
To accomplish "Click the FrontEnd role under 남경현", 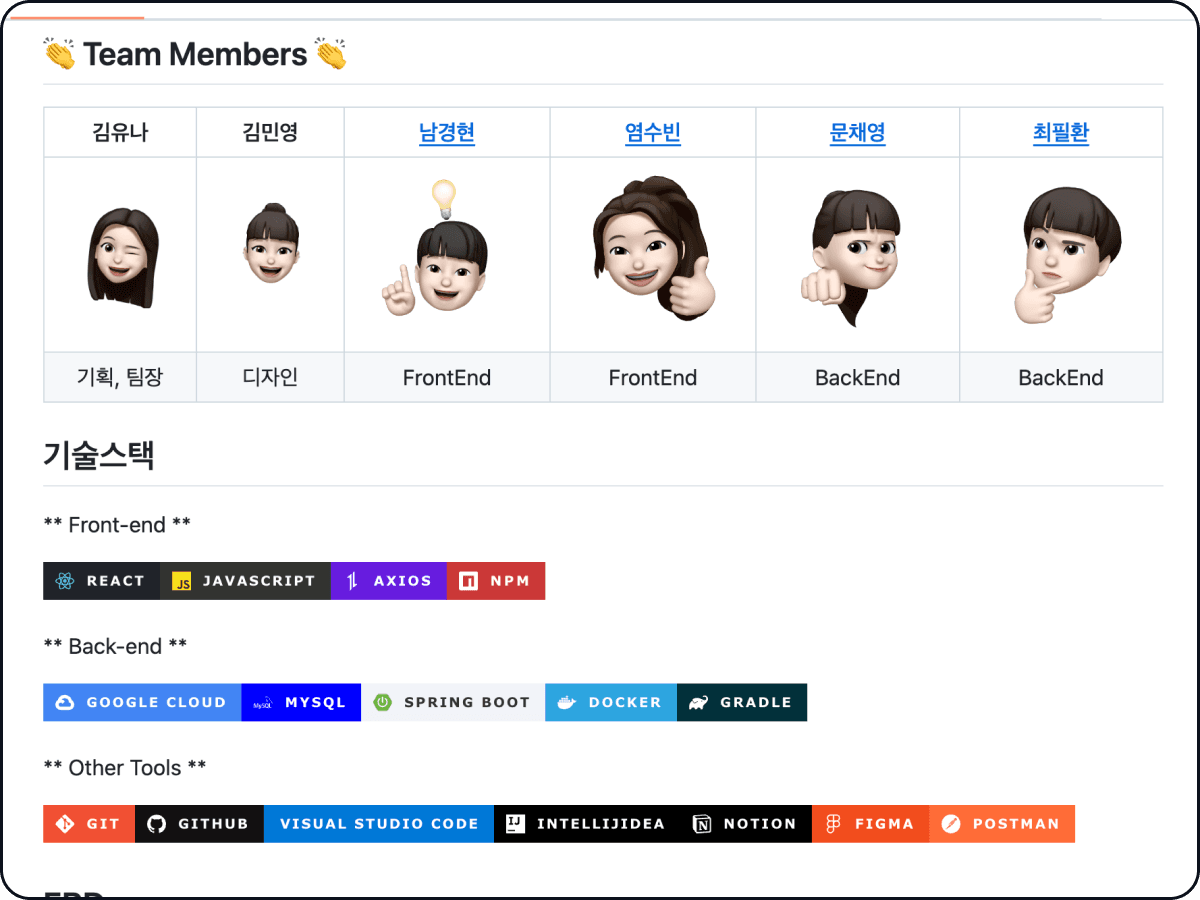I will point(447,378).
